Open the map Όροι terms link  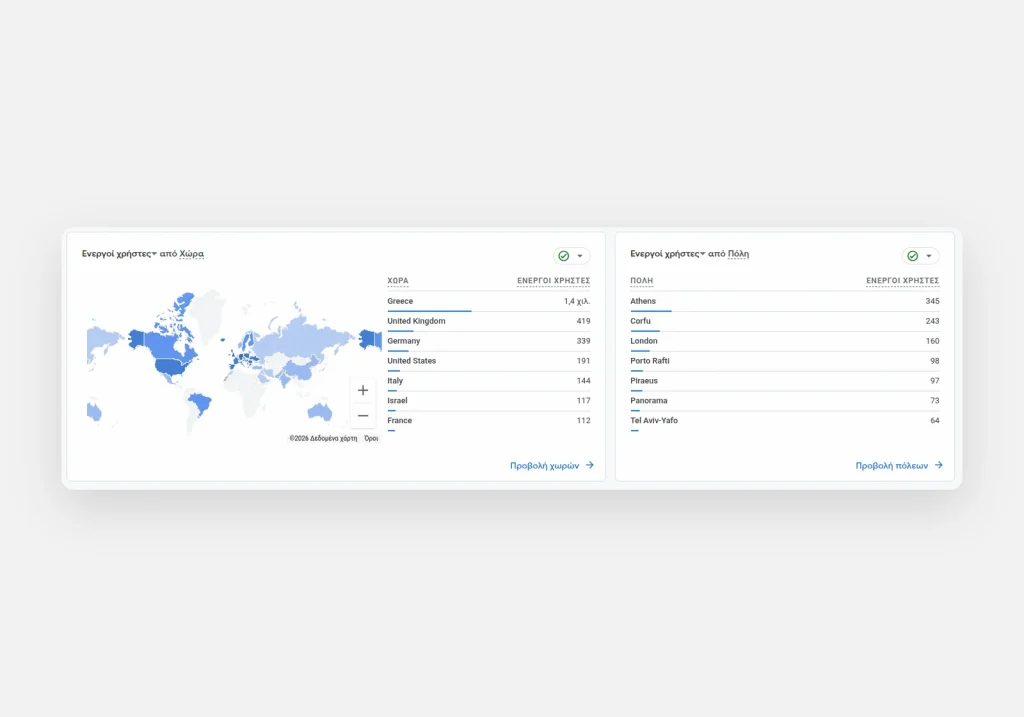click(371, 438)
